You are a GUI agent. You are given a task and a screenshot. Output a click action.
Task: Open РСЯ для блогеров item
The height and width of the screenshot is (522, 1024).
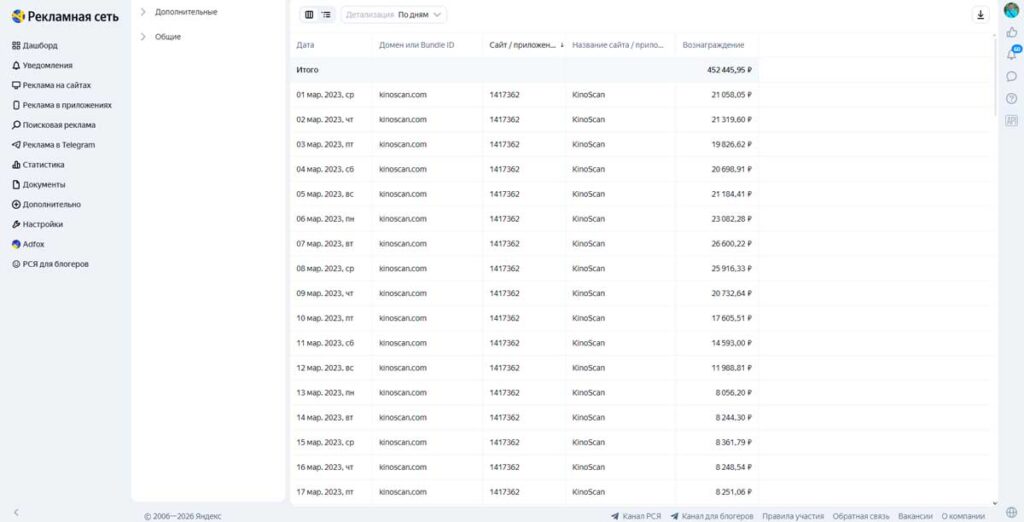(50, 265)
